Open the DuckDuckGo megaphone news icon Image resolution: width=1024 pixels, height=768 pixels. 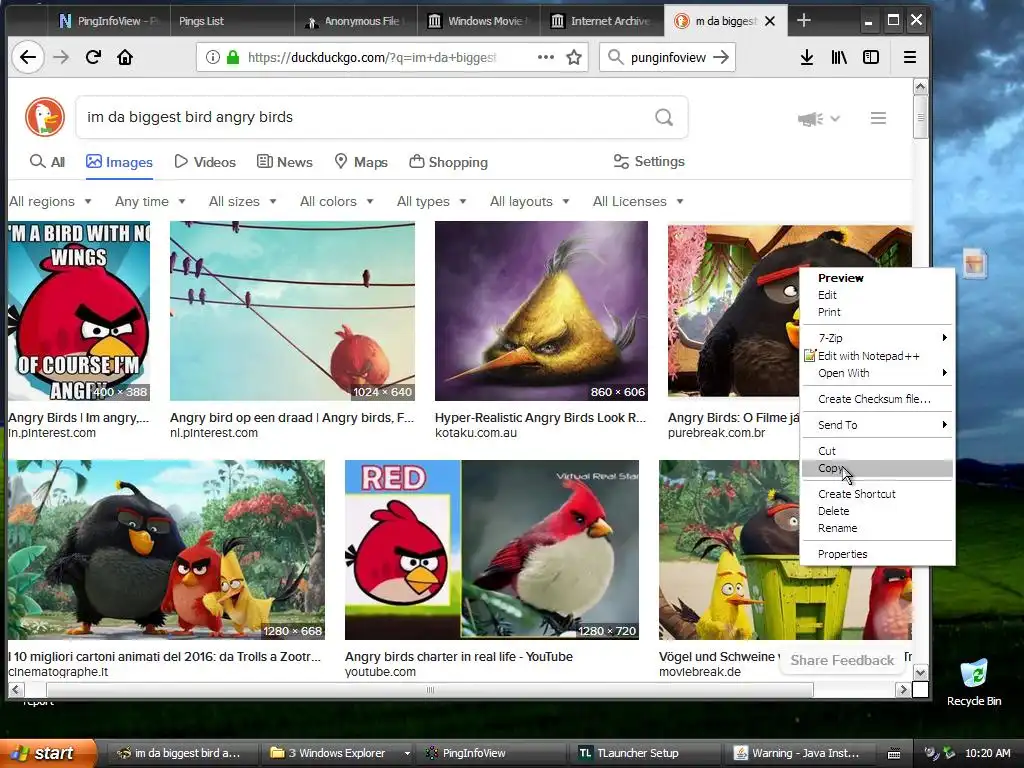pos(810,119)
